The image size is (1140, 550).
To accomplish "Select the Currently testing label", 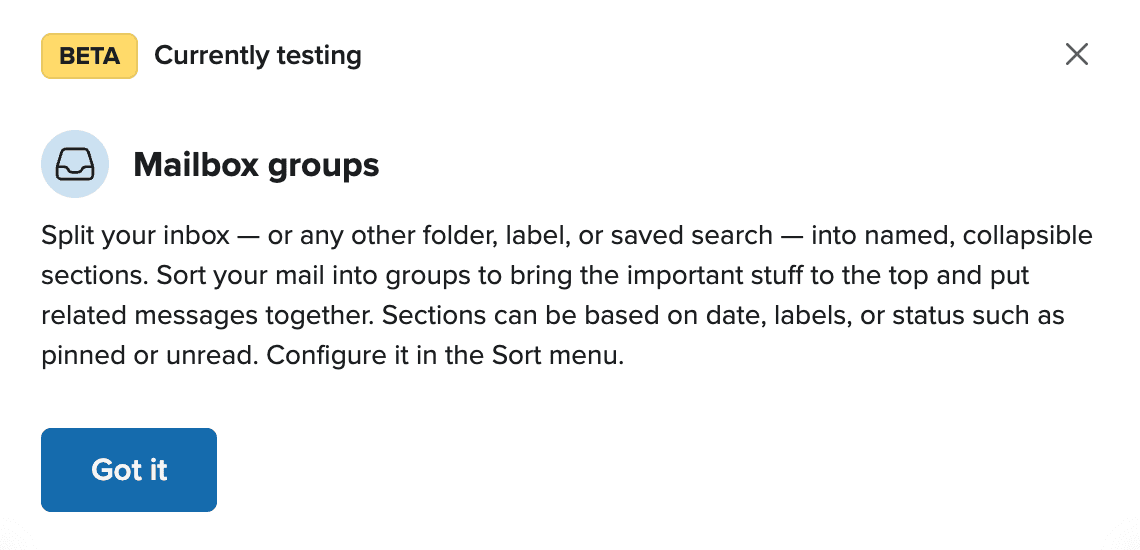I will [257, 55].
